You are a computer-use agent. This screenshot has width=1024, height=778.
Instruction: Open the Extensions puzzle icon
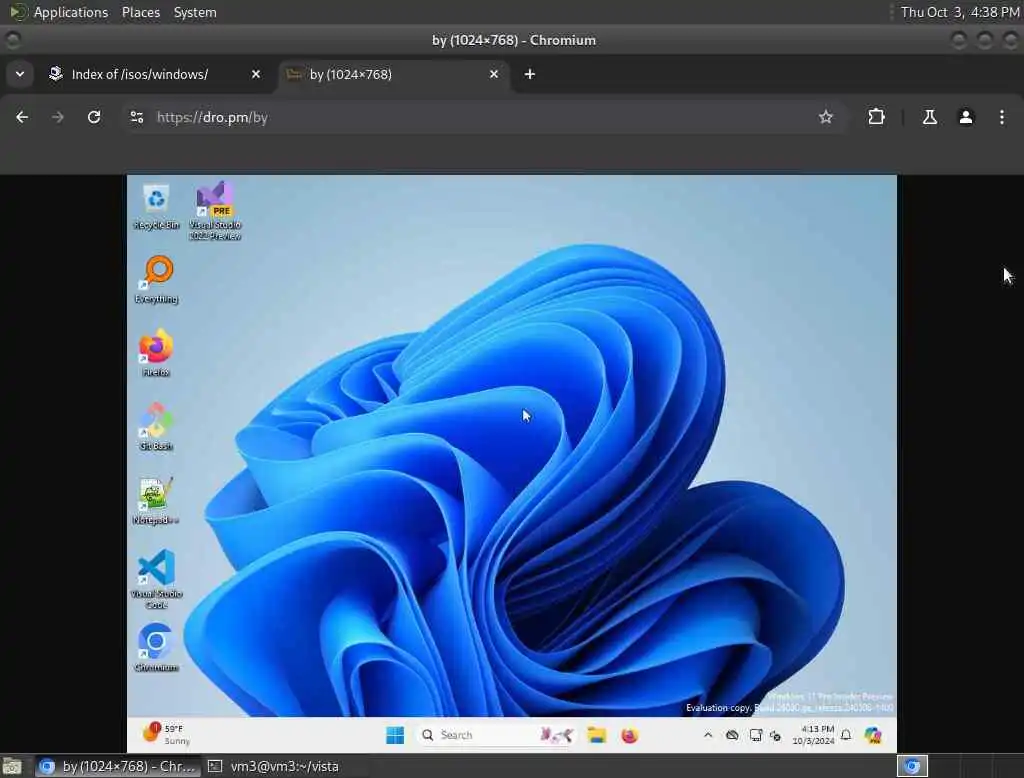pyautogui.click(x=876, y=117)
